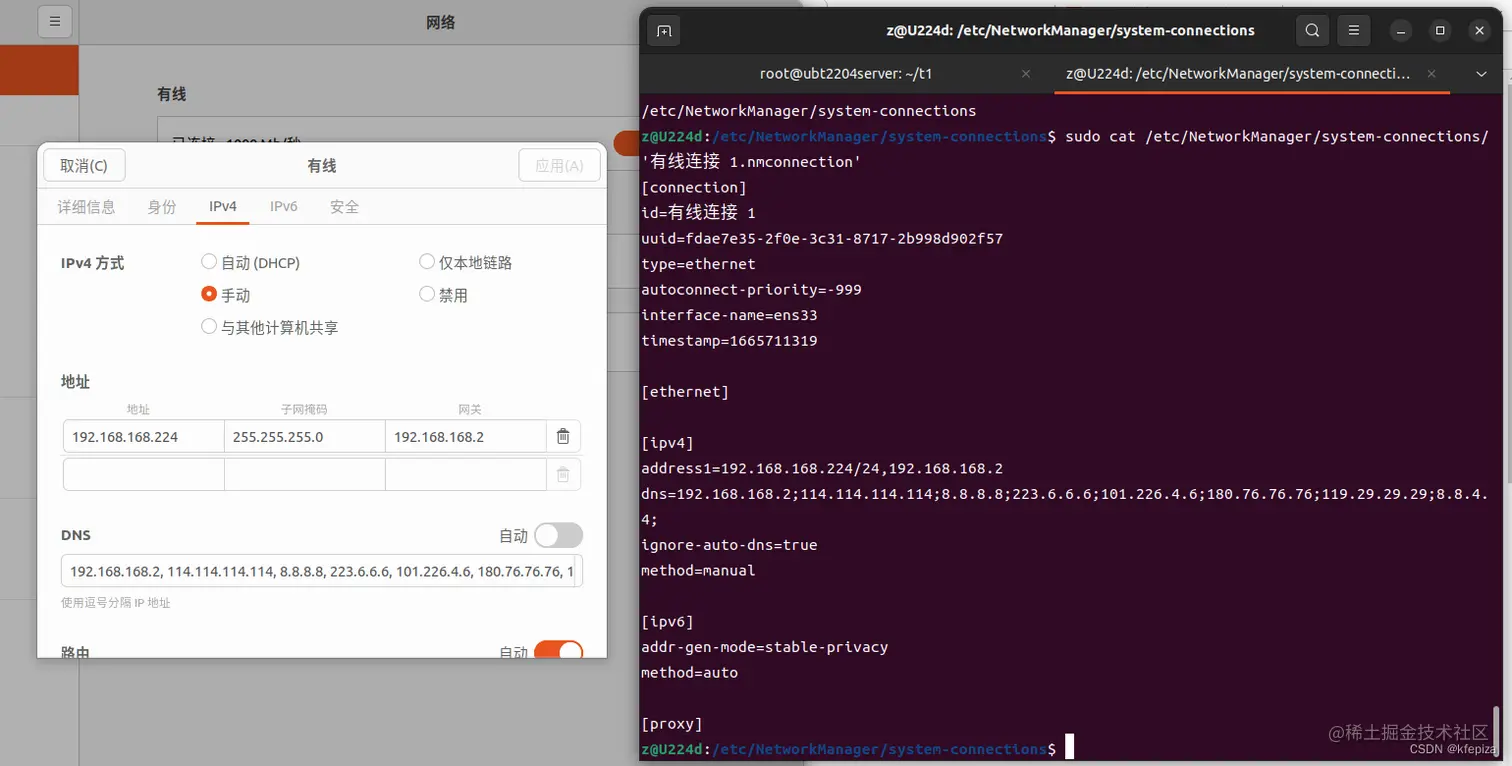
Task: Edit the 192.168.168.2 gateway field
Action: [466, 437]
